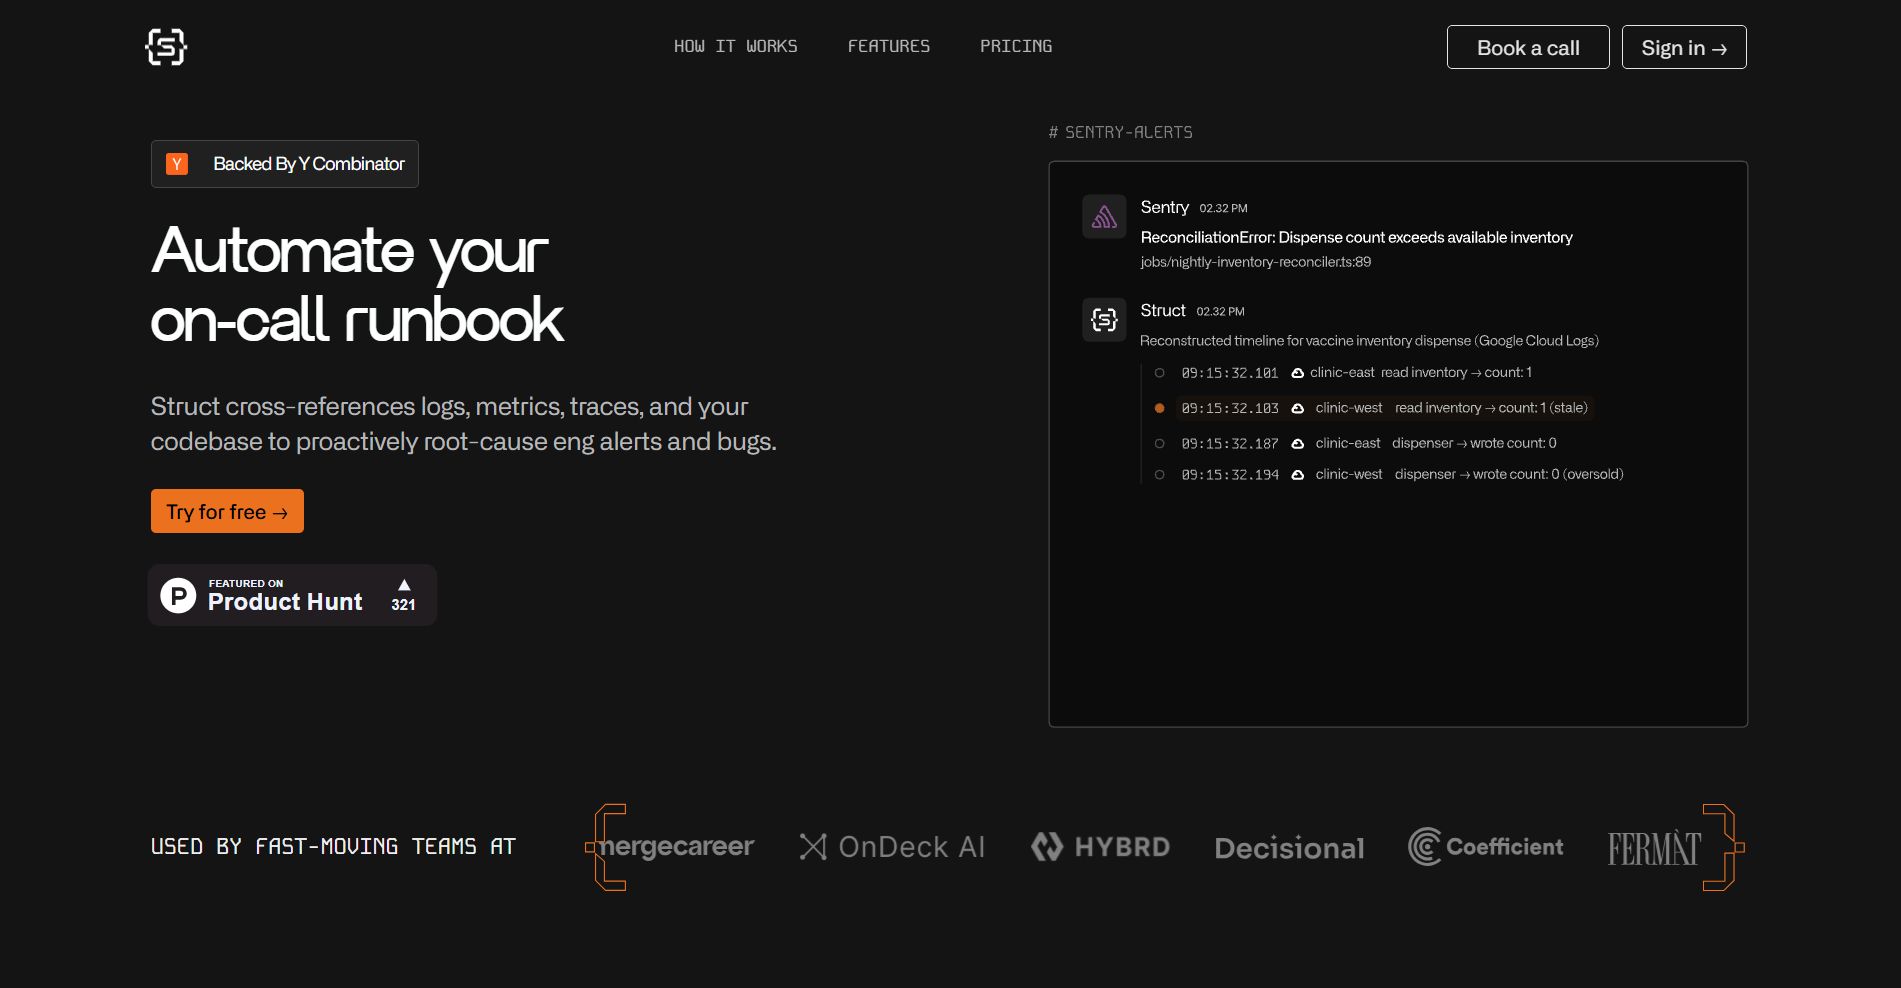This screenshot has width=1901, height=988.
Task: Click the Struct avatar icon in the chat
Action: coord(1104,319)
